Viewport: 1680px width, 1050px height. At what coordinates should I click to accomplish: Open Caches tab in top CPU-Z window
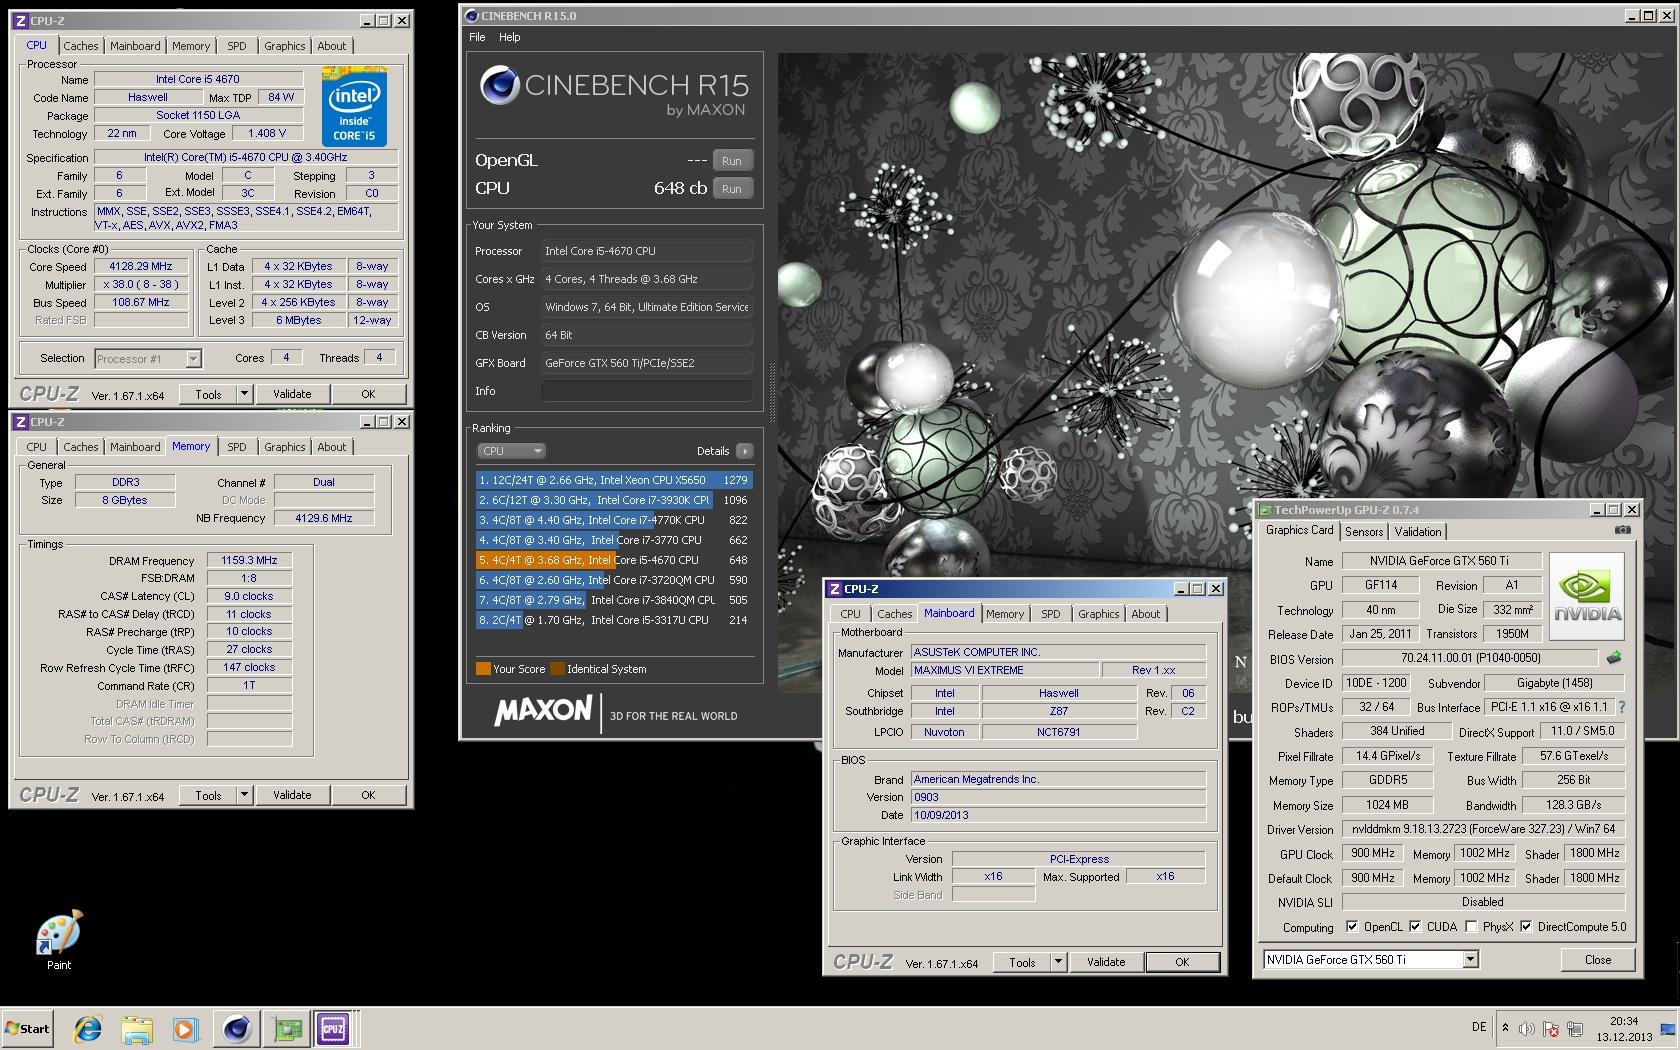pos(81,46)
